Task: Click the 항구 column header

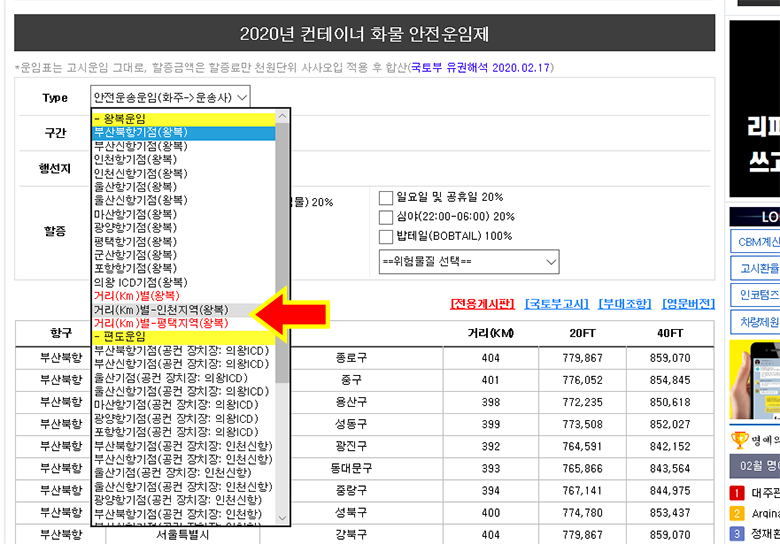Action: 61,333
